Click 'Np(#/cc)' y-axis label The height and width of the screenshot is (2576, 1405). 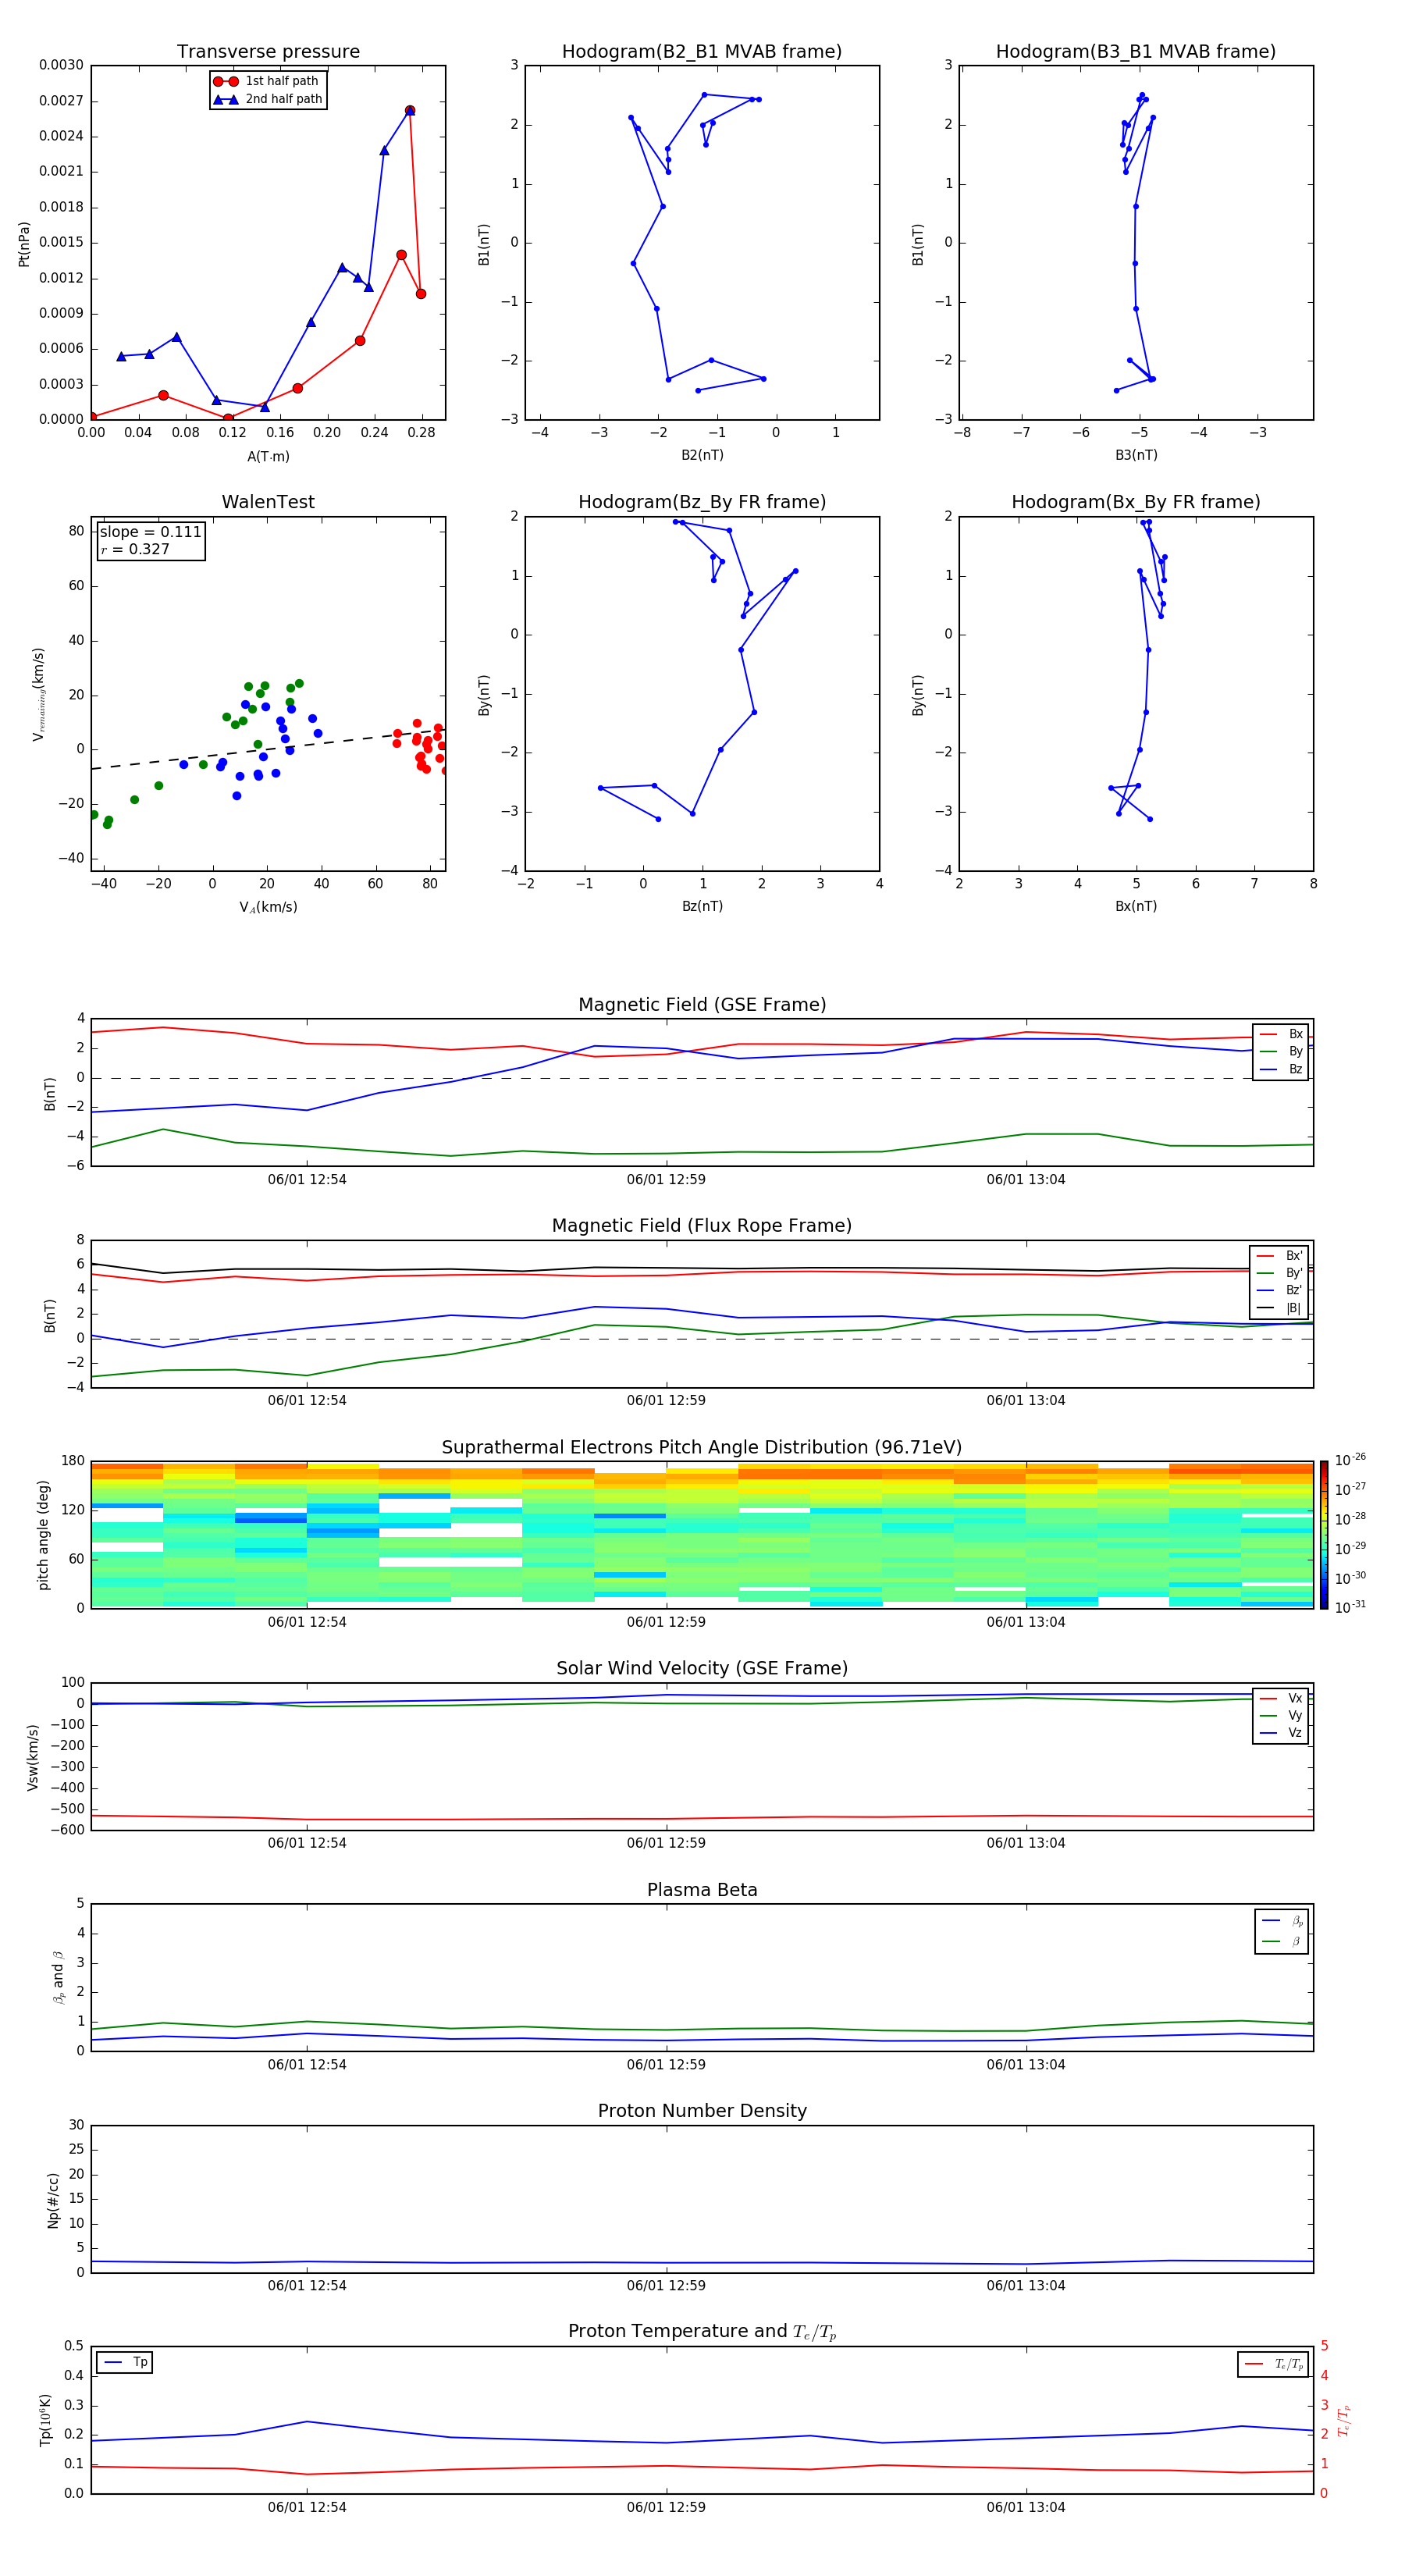coord(53,2200)
